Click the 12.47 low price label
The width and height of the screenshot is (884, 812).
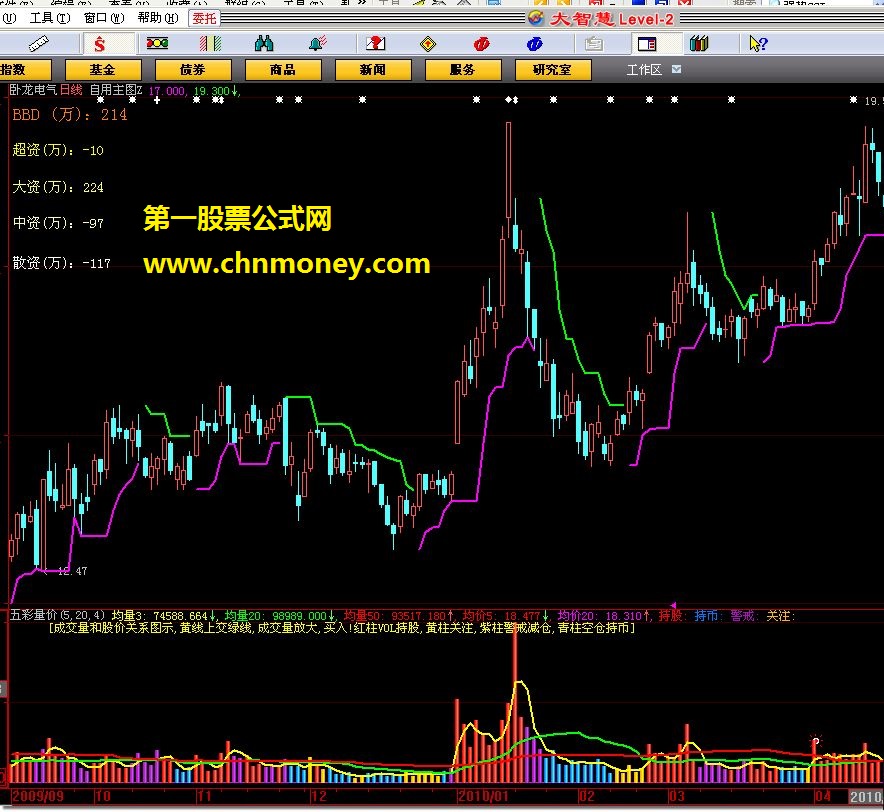pyautogui.click(x=72, y=571)
